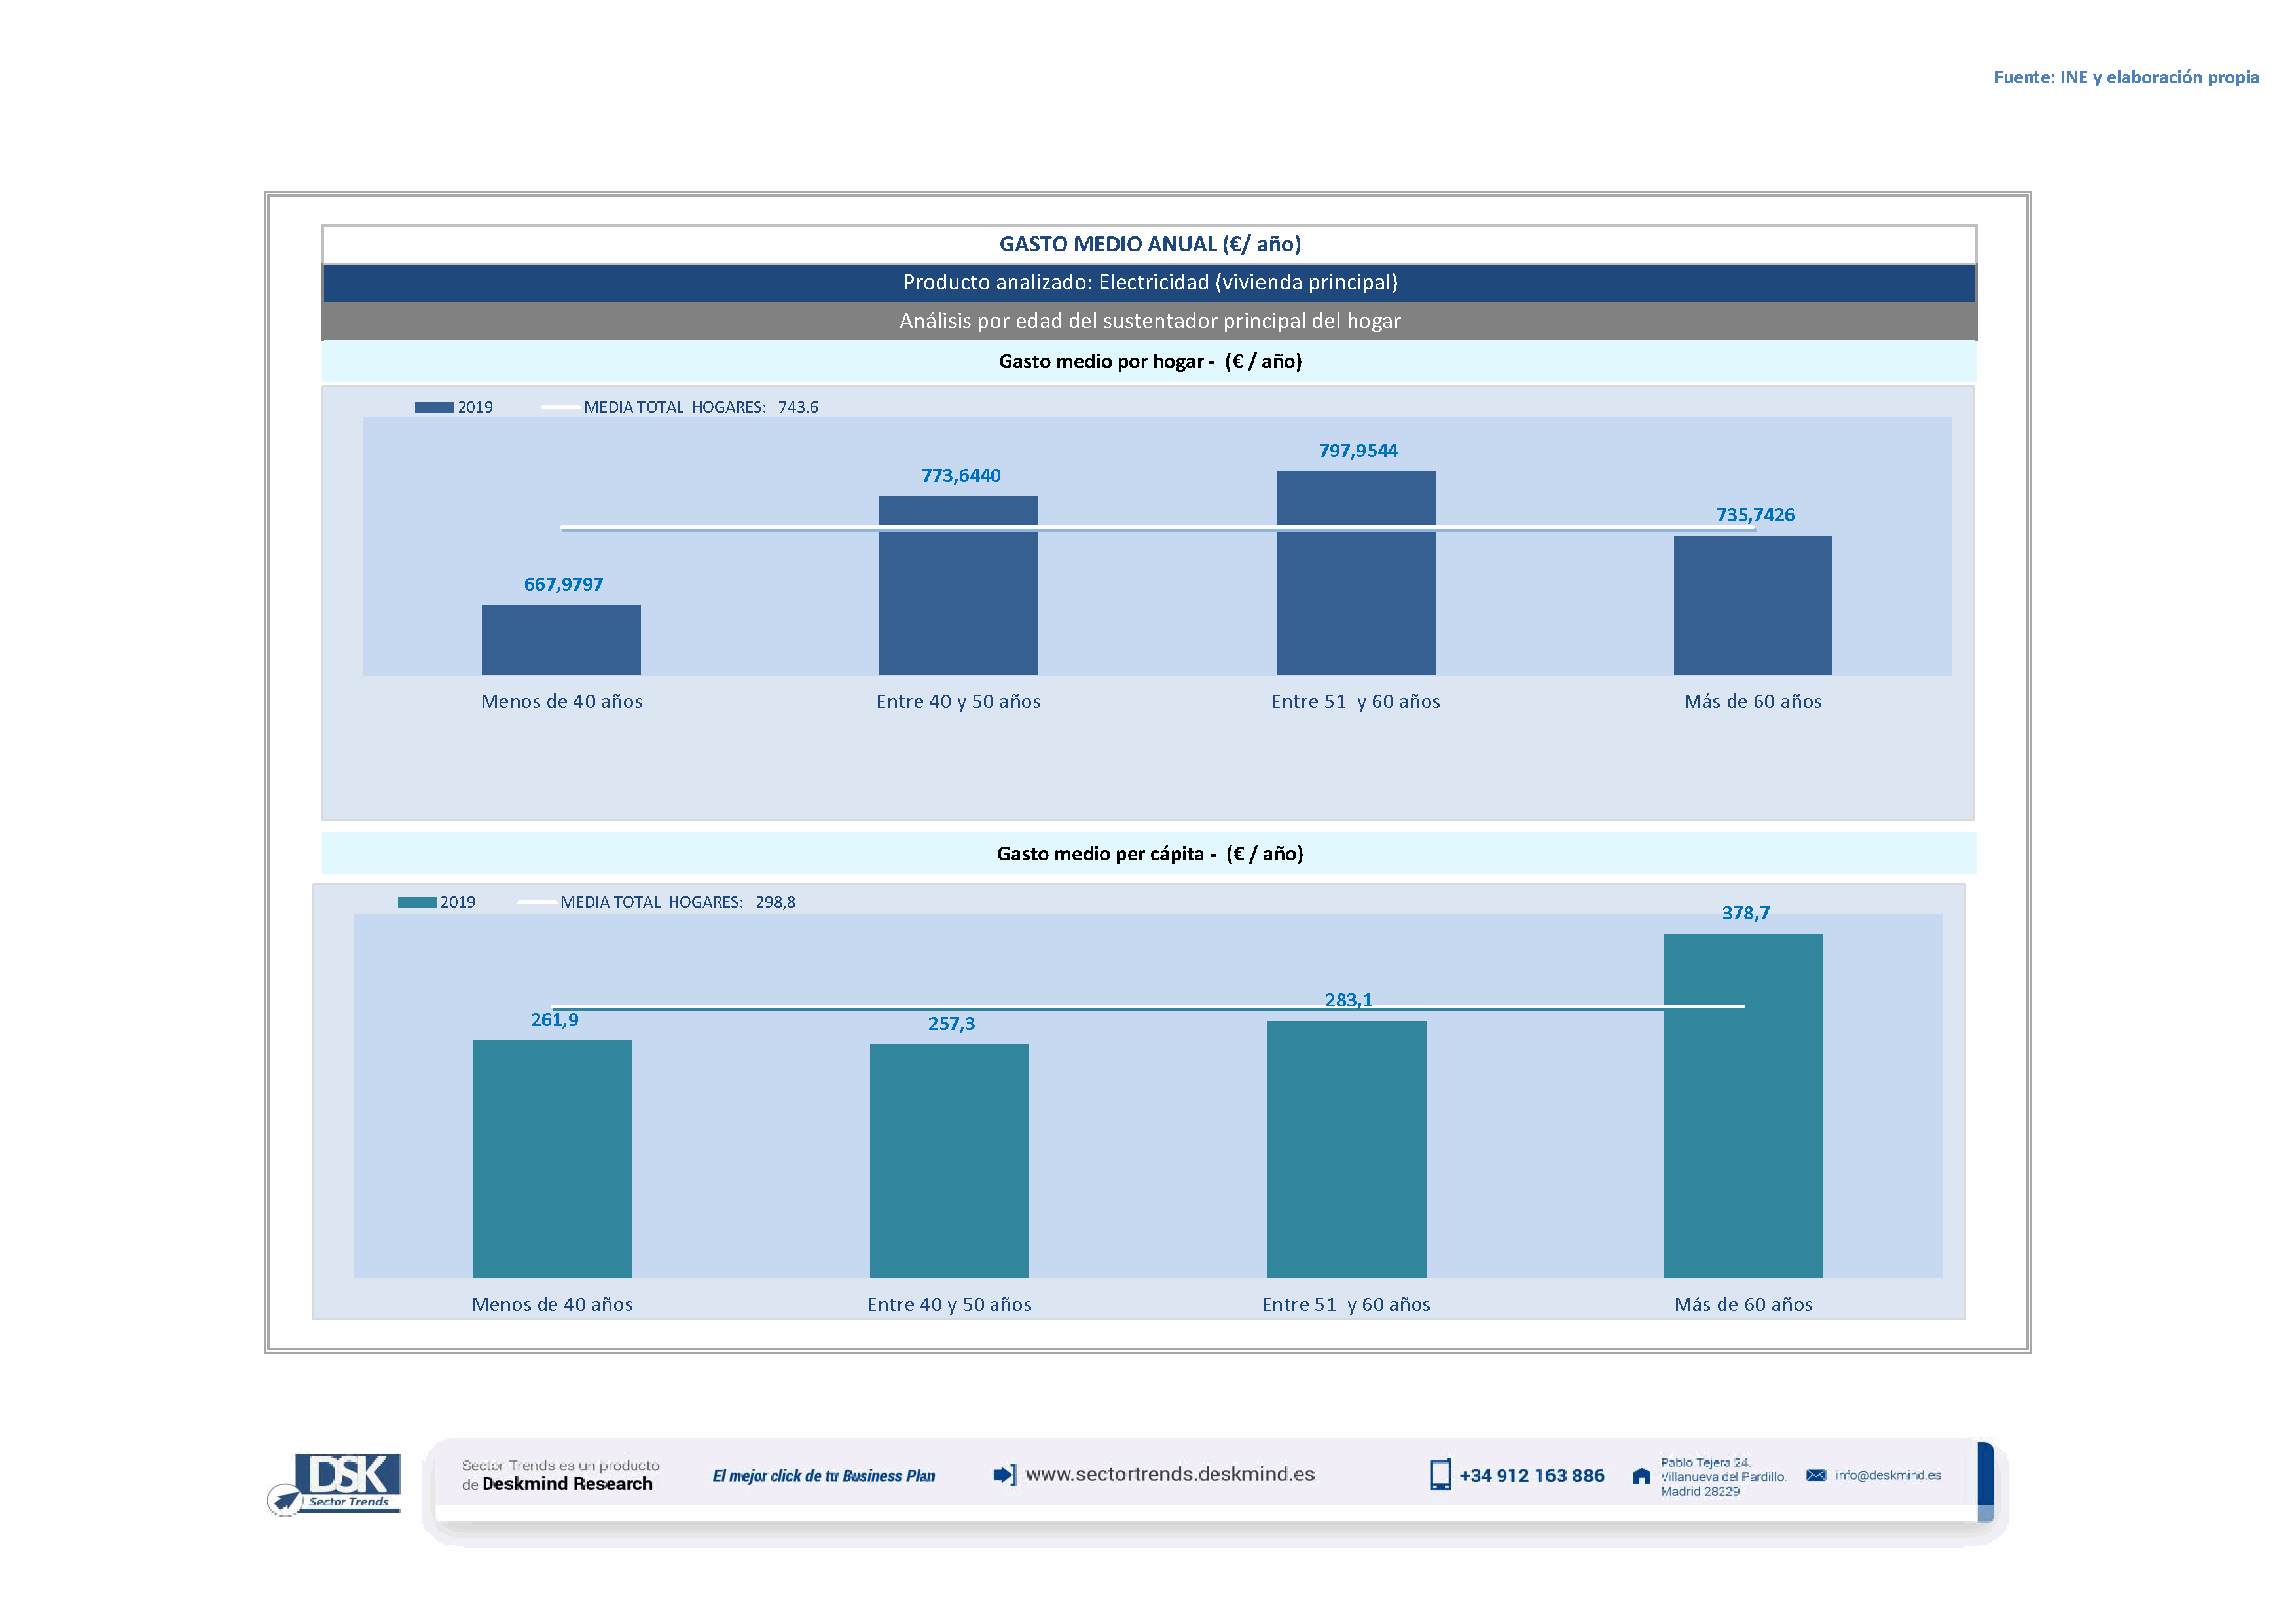Click the arrow icon beside website URL
2296x1624 pixels.
click(x=1004, y=1474)
